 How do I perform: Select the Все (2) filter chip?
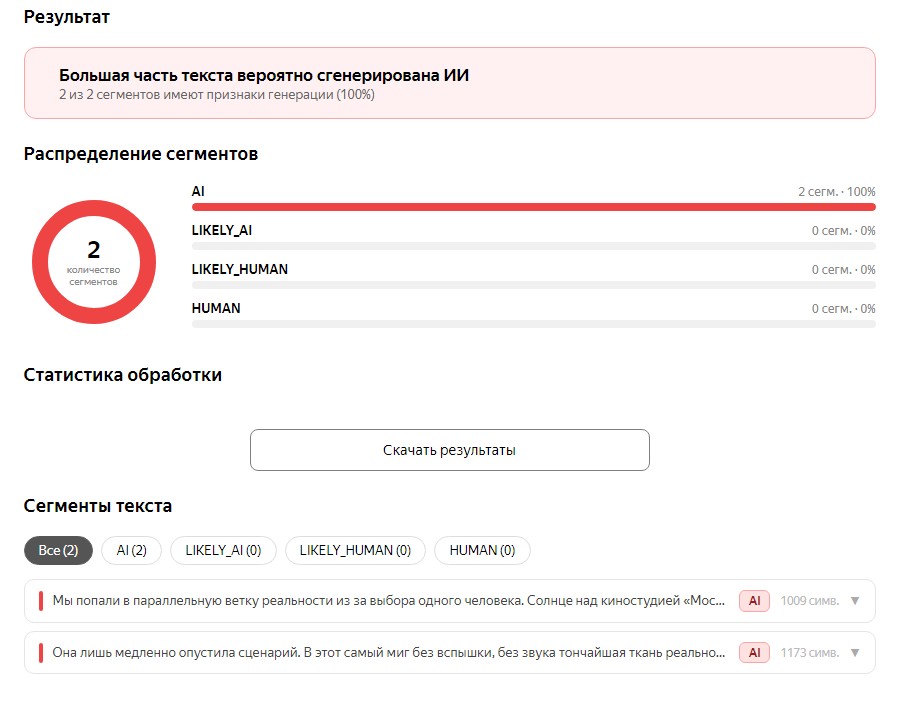(58, 550)
